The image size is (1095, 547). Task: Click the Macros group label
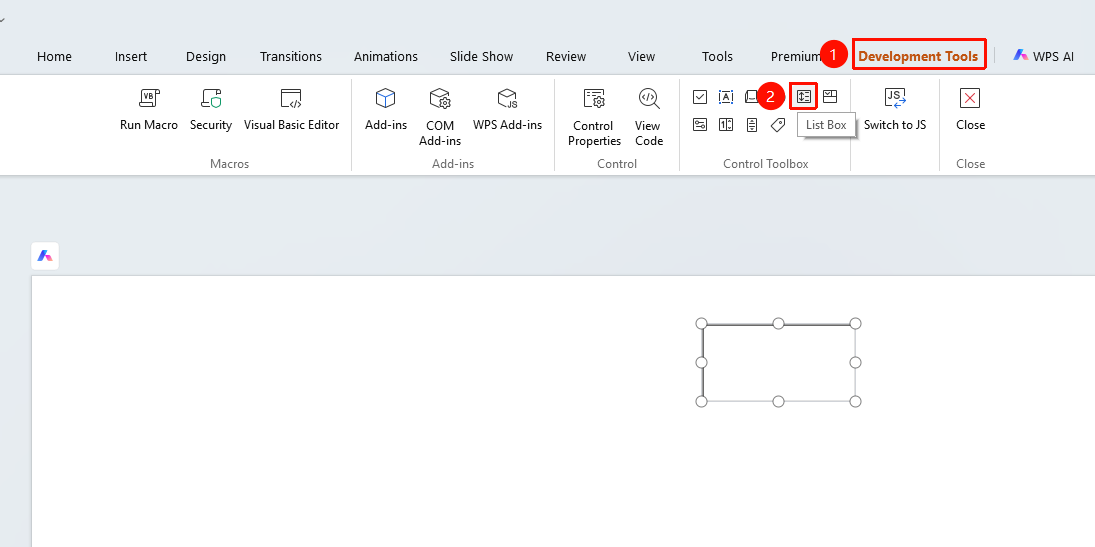229,163
